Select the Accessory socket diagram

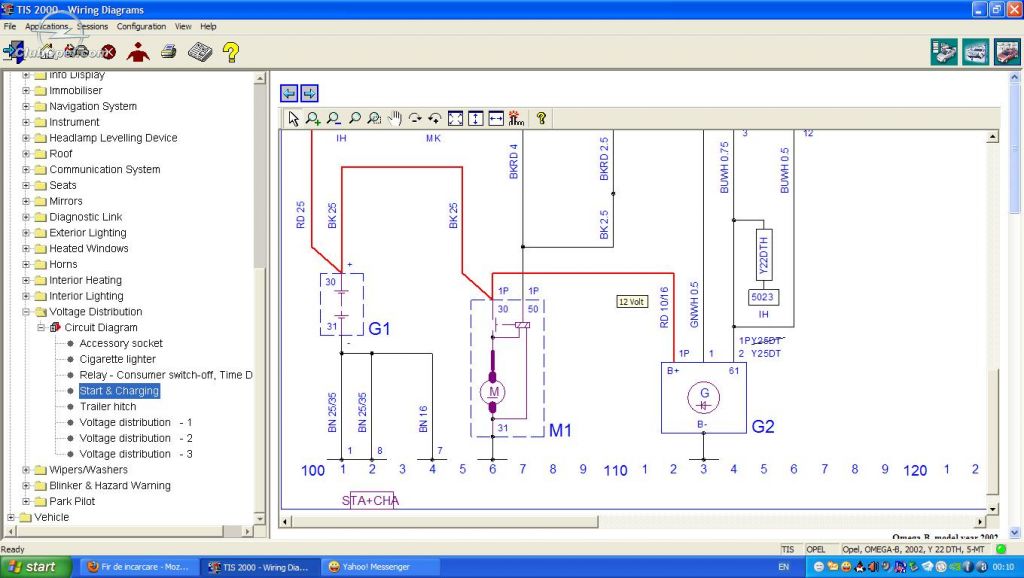tap(121, 344)
